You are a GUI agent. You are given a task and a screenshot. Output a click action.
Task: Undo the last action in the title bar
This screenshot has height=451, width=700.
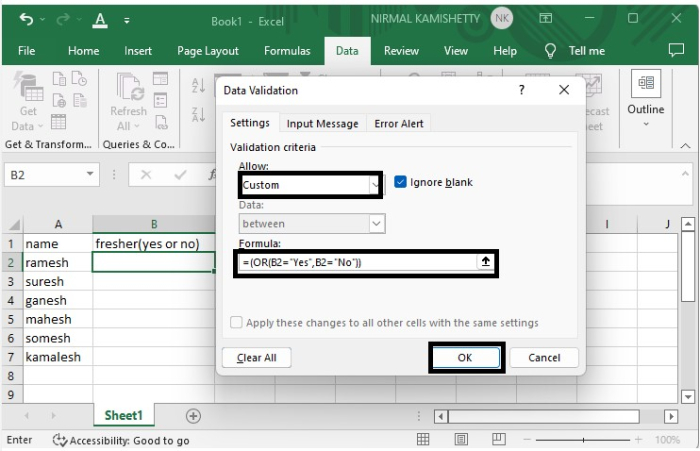coord(26,19)
